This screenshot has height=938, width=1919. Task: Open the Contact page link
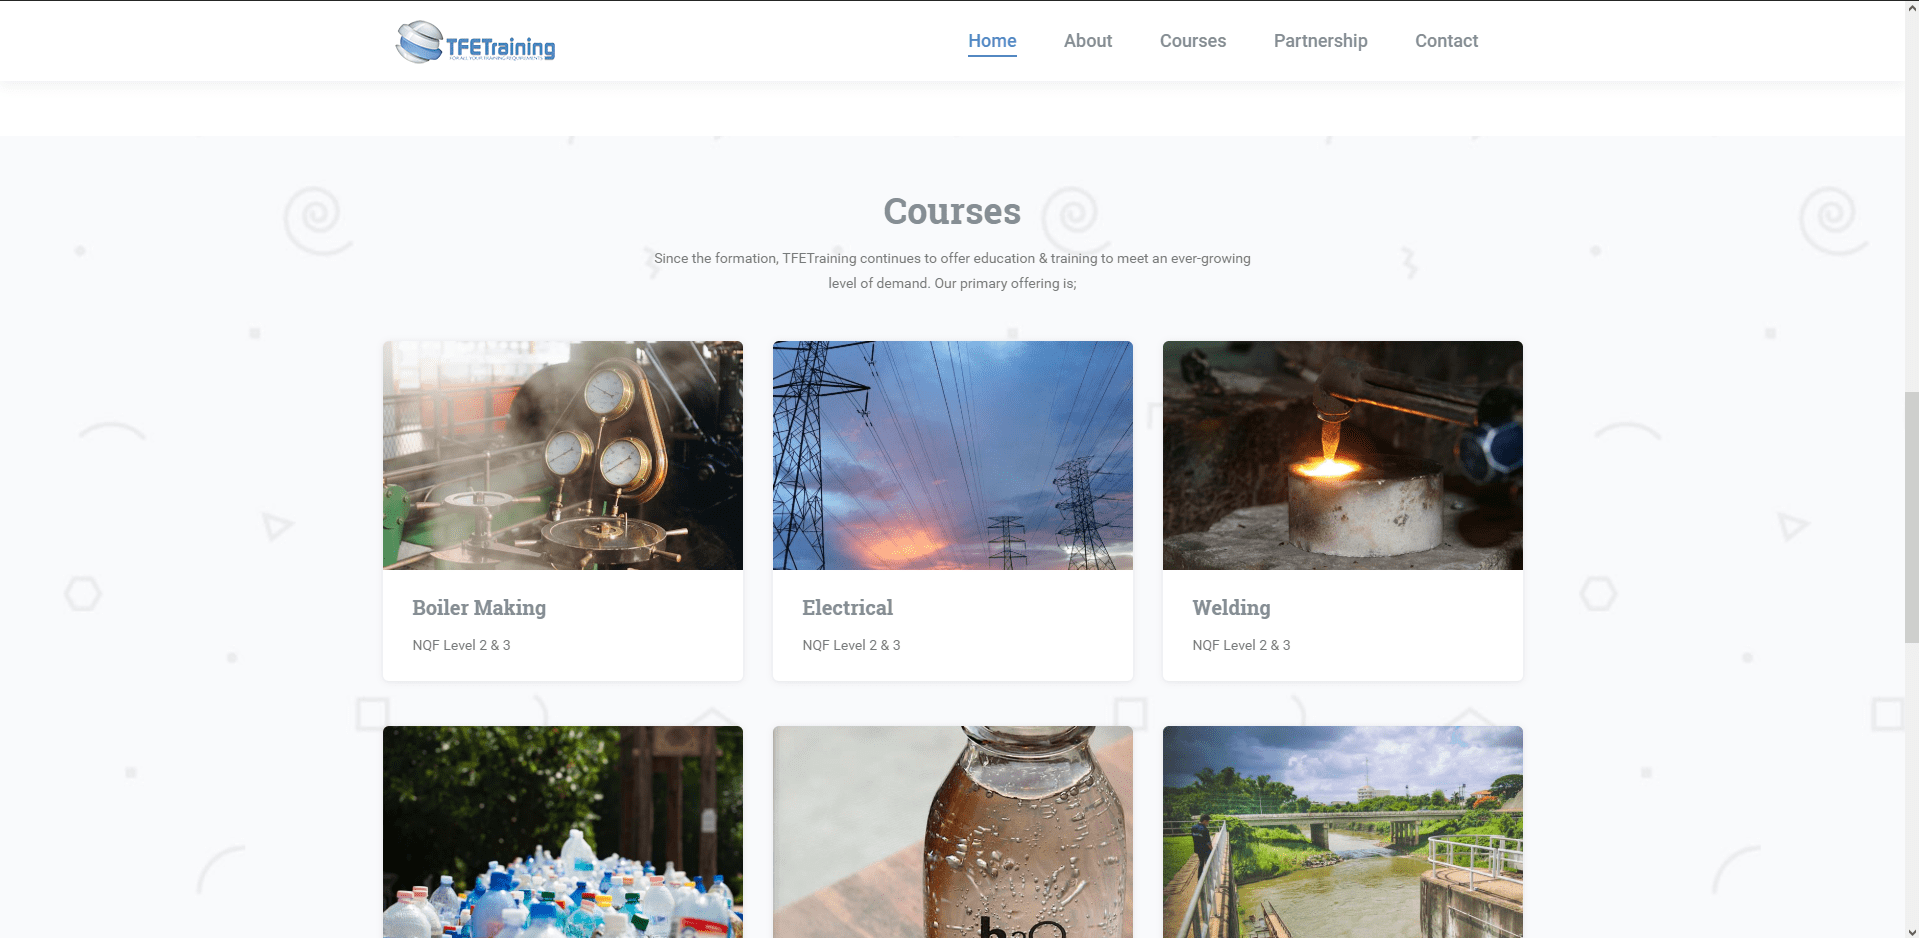(1446, 41)
